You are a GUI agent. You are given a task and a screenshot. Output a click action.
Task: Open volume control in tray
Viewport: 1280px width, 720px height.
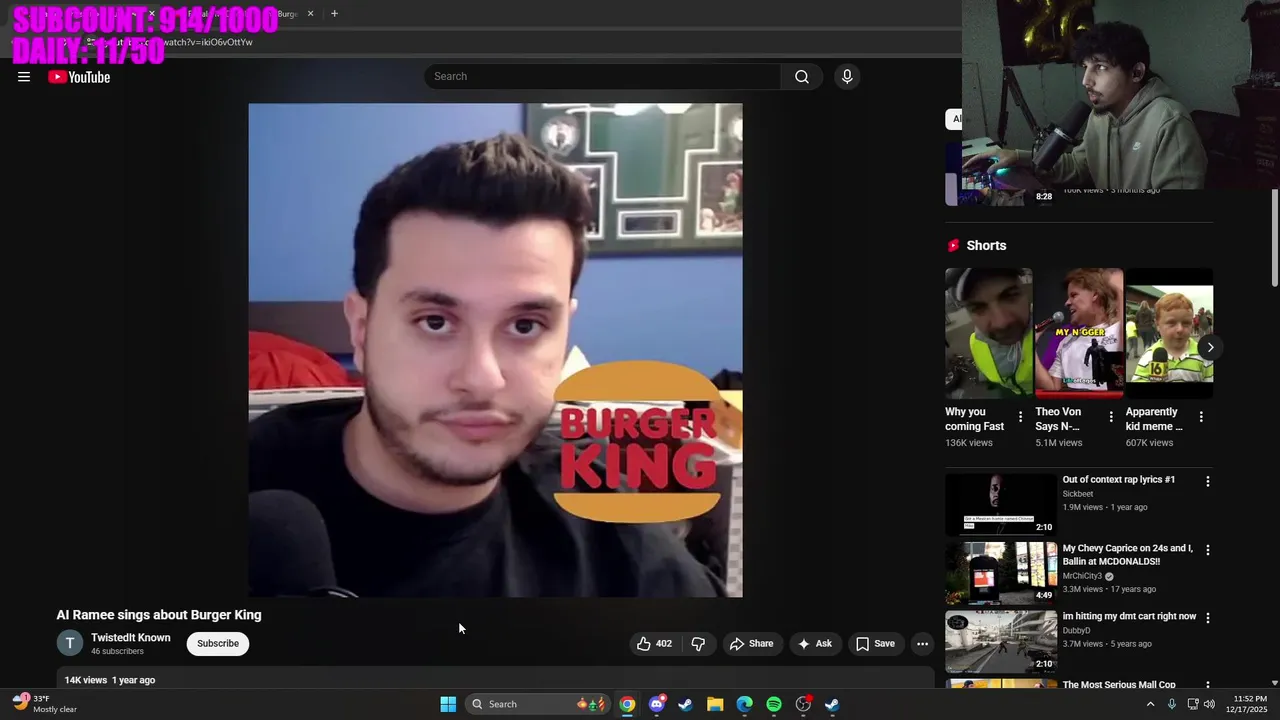coord(1210,704)
